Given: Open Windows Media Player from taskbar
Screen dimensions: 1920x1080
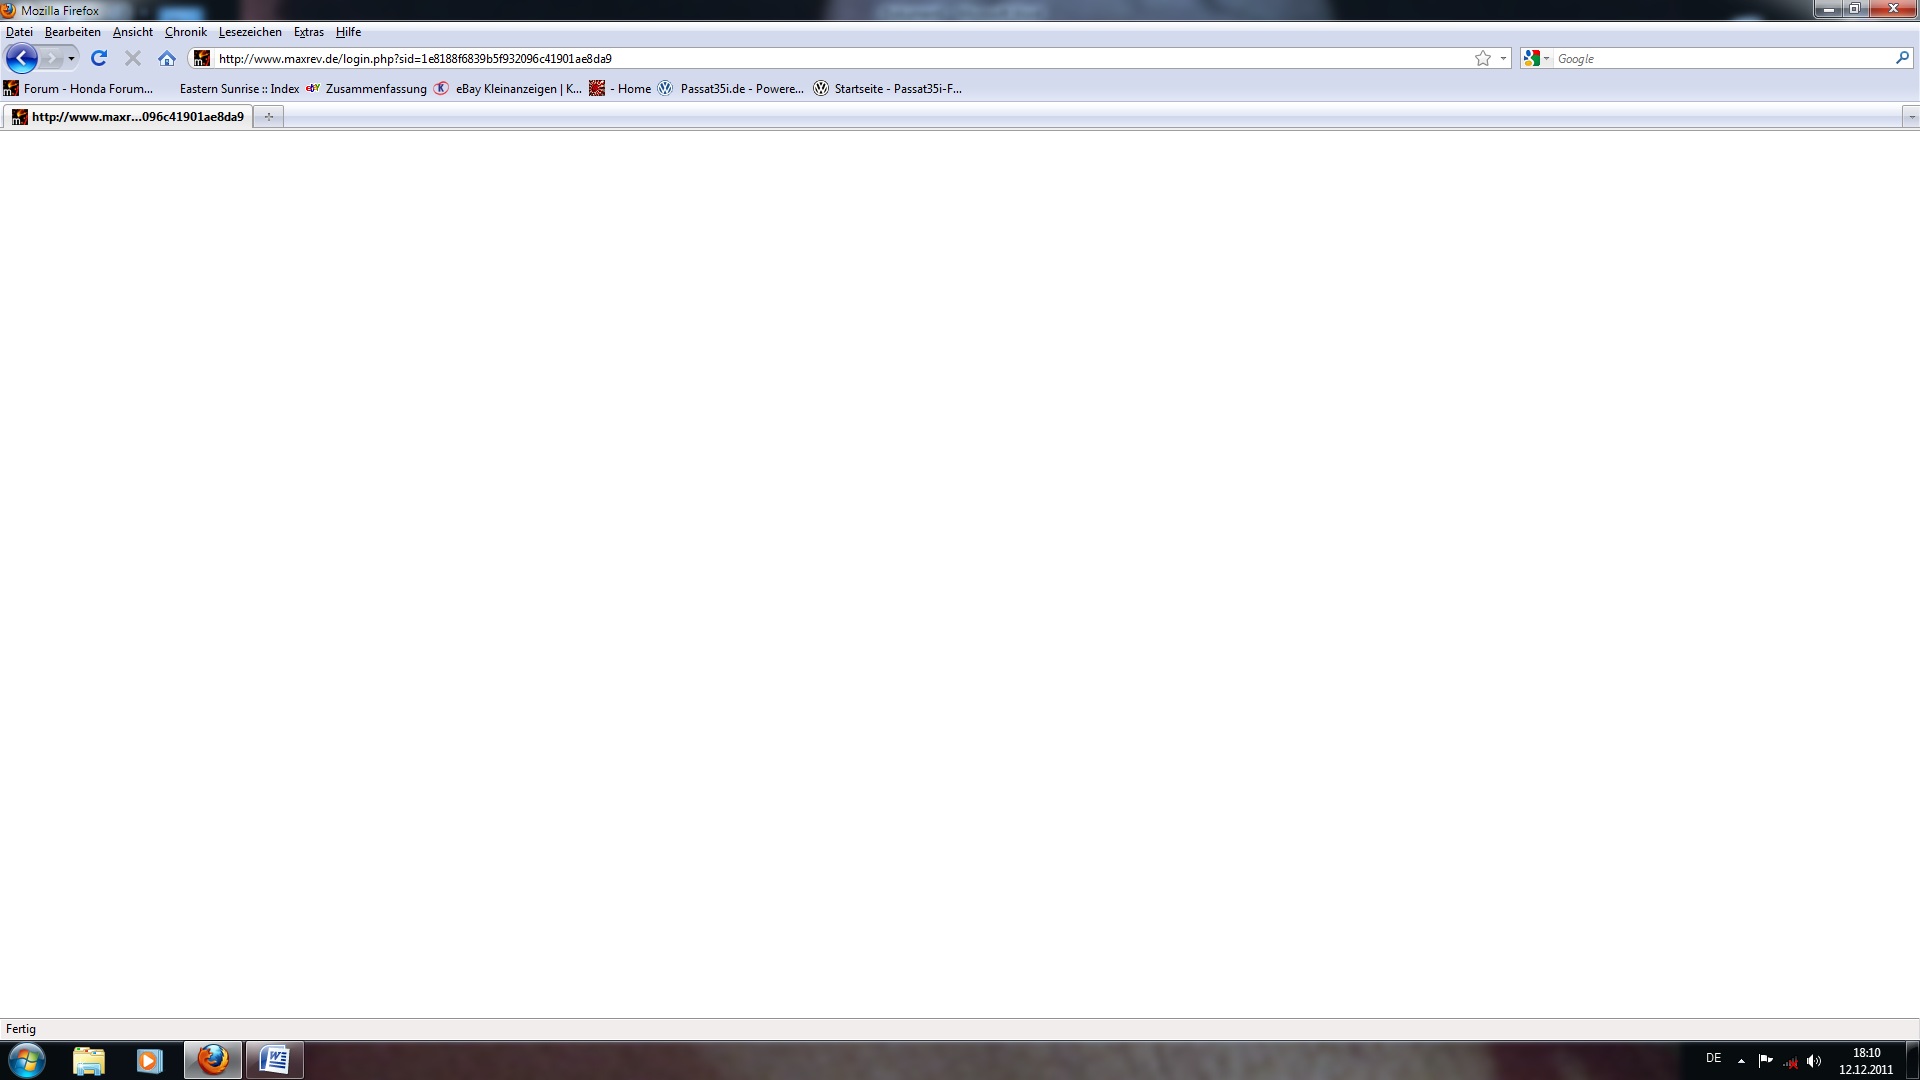Looking at the screenshot, I should tap(149, 1060).
